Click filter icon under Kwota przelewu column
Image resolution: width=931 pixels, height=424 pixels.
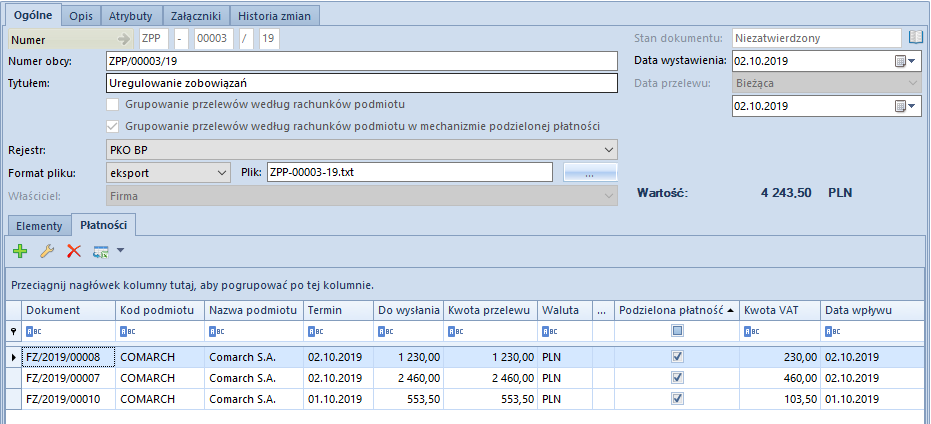point(455,332)
